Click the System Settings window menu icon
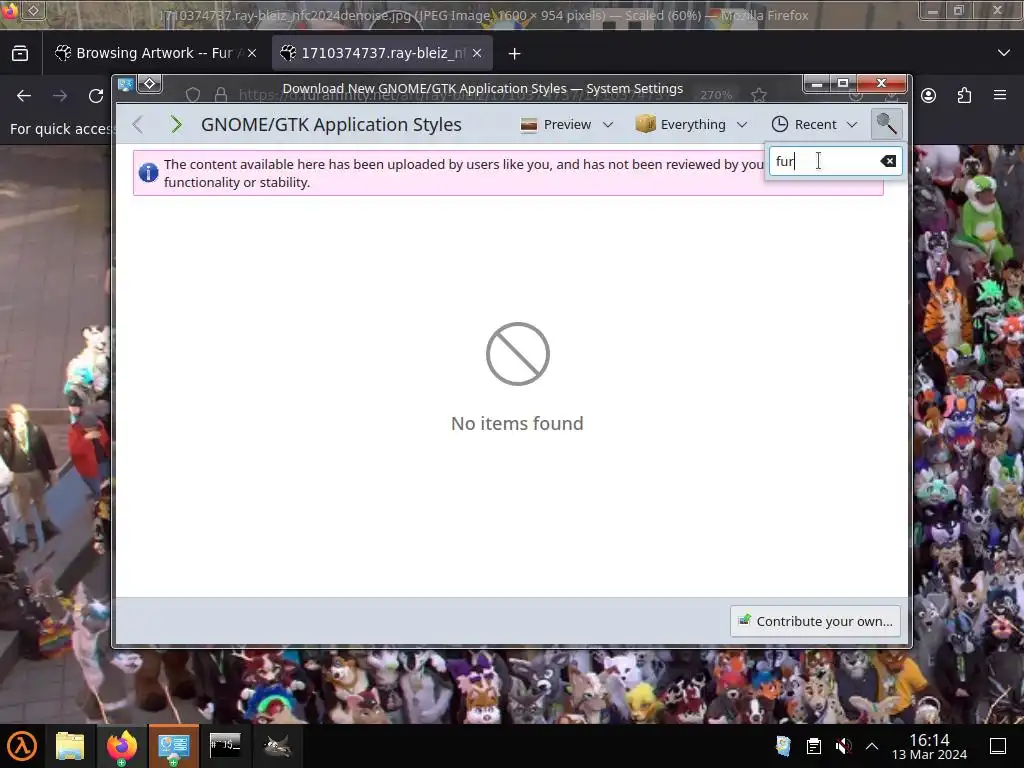The width and height of the screenshot is (1024, 768). pyautogui.click(x=126, y=84)
